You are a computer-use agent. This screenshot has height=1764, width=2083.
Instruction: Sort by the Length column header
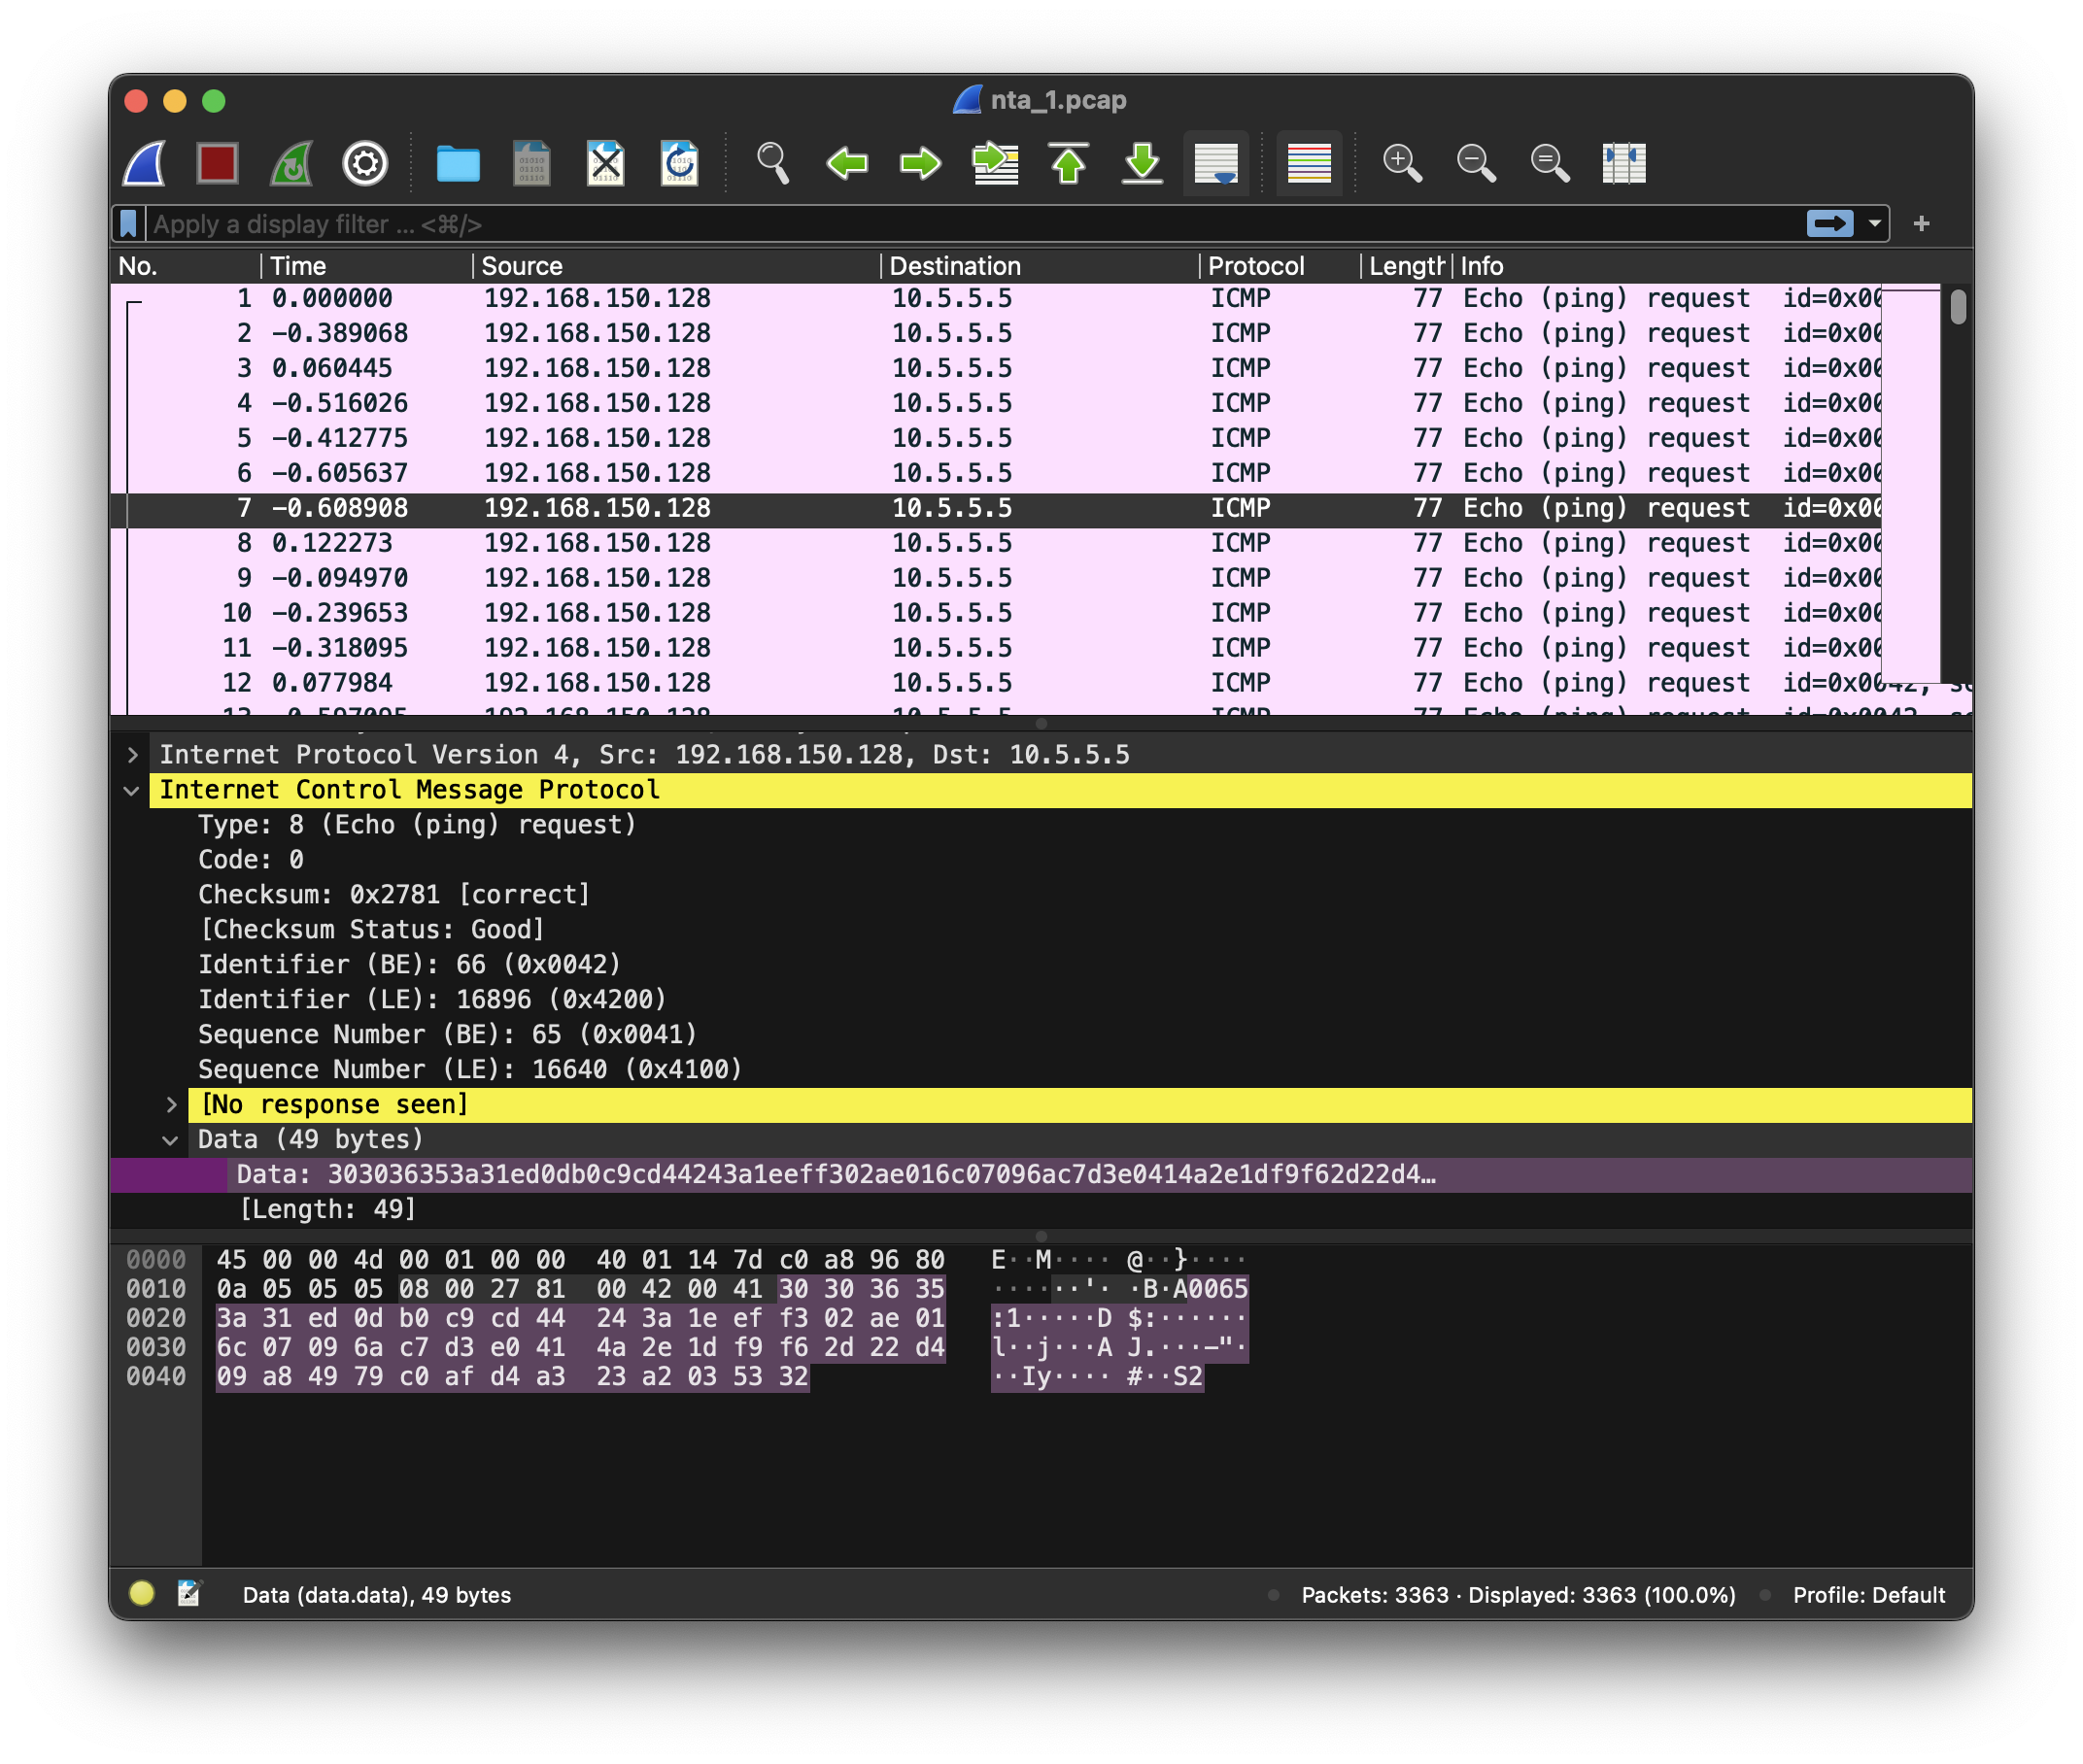(x=1406, y=266)
